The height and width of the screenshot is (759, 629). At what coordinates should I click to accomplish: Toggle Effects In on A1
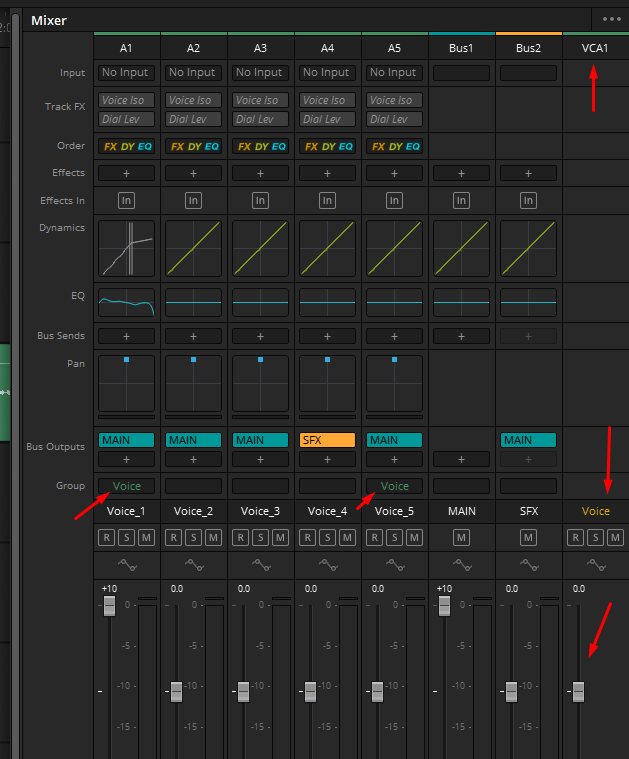click(126, 200)
